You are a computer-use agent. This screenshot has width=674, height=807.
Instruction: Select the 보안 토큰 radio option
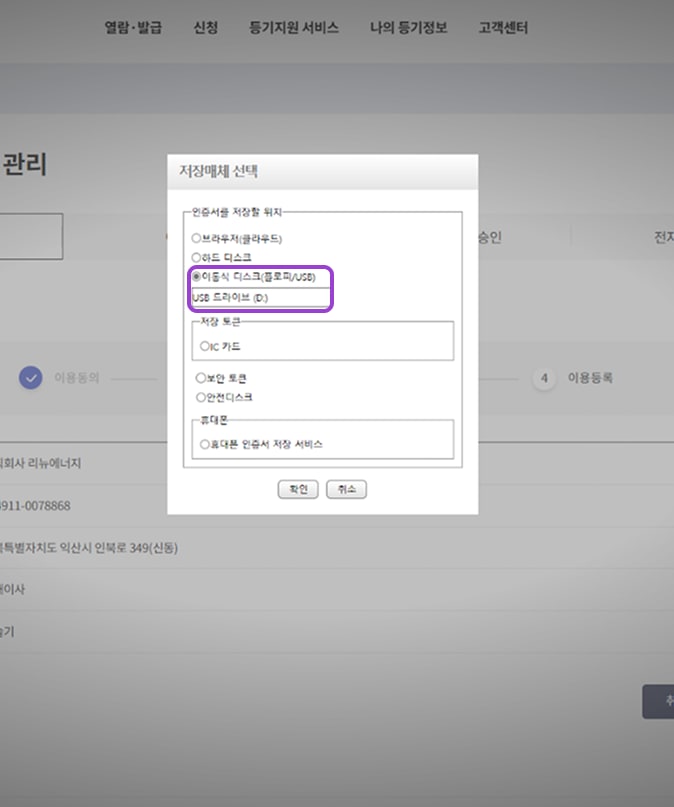[200, 378]
